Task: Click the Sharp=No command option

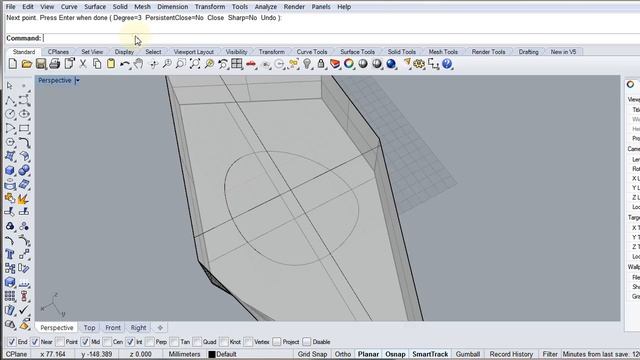Action: coord(242,18)
